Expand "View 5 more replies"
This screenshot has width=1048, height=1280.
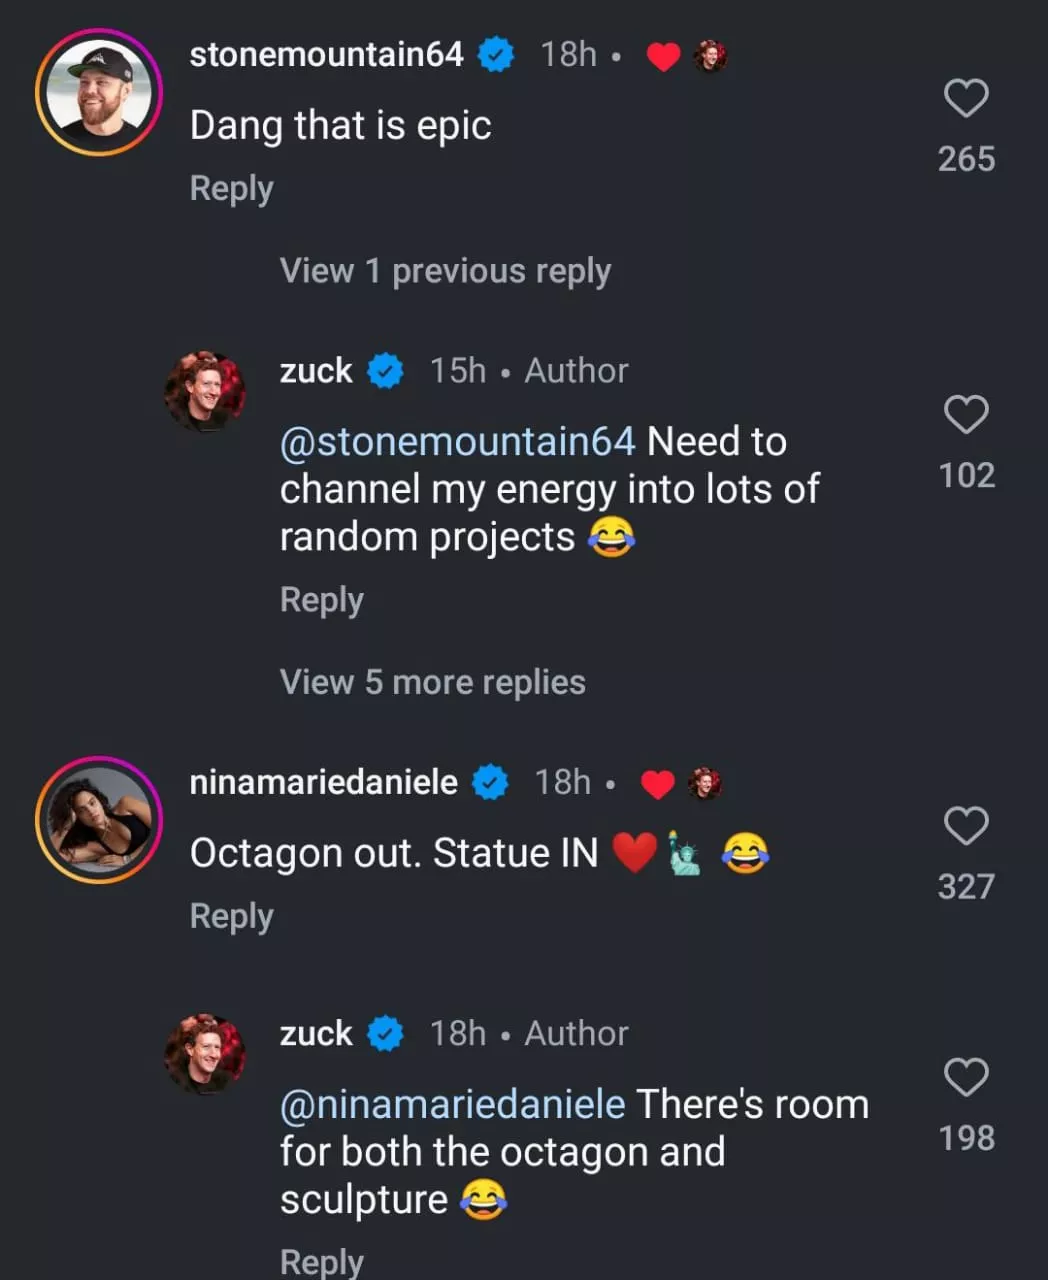(x=432, y=682)
